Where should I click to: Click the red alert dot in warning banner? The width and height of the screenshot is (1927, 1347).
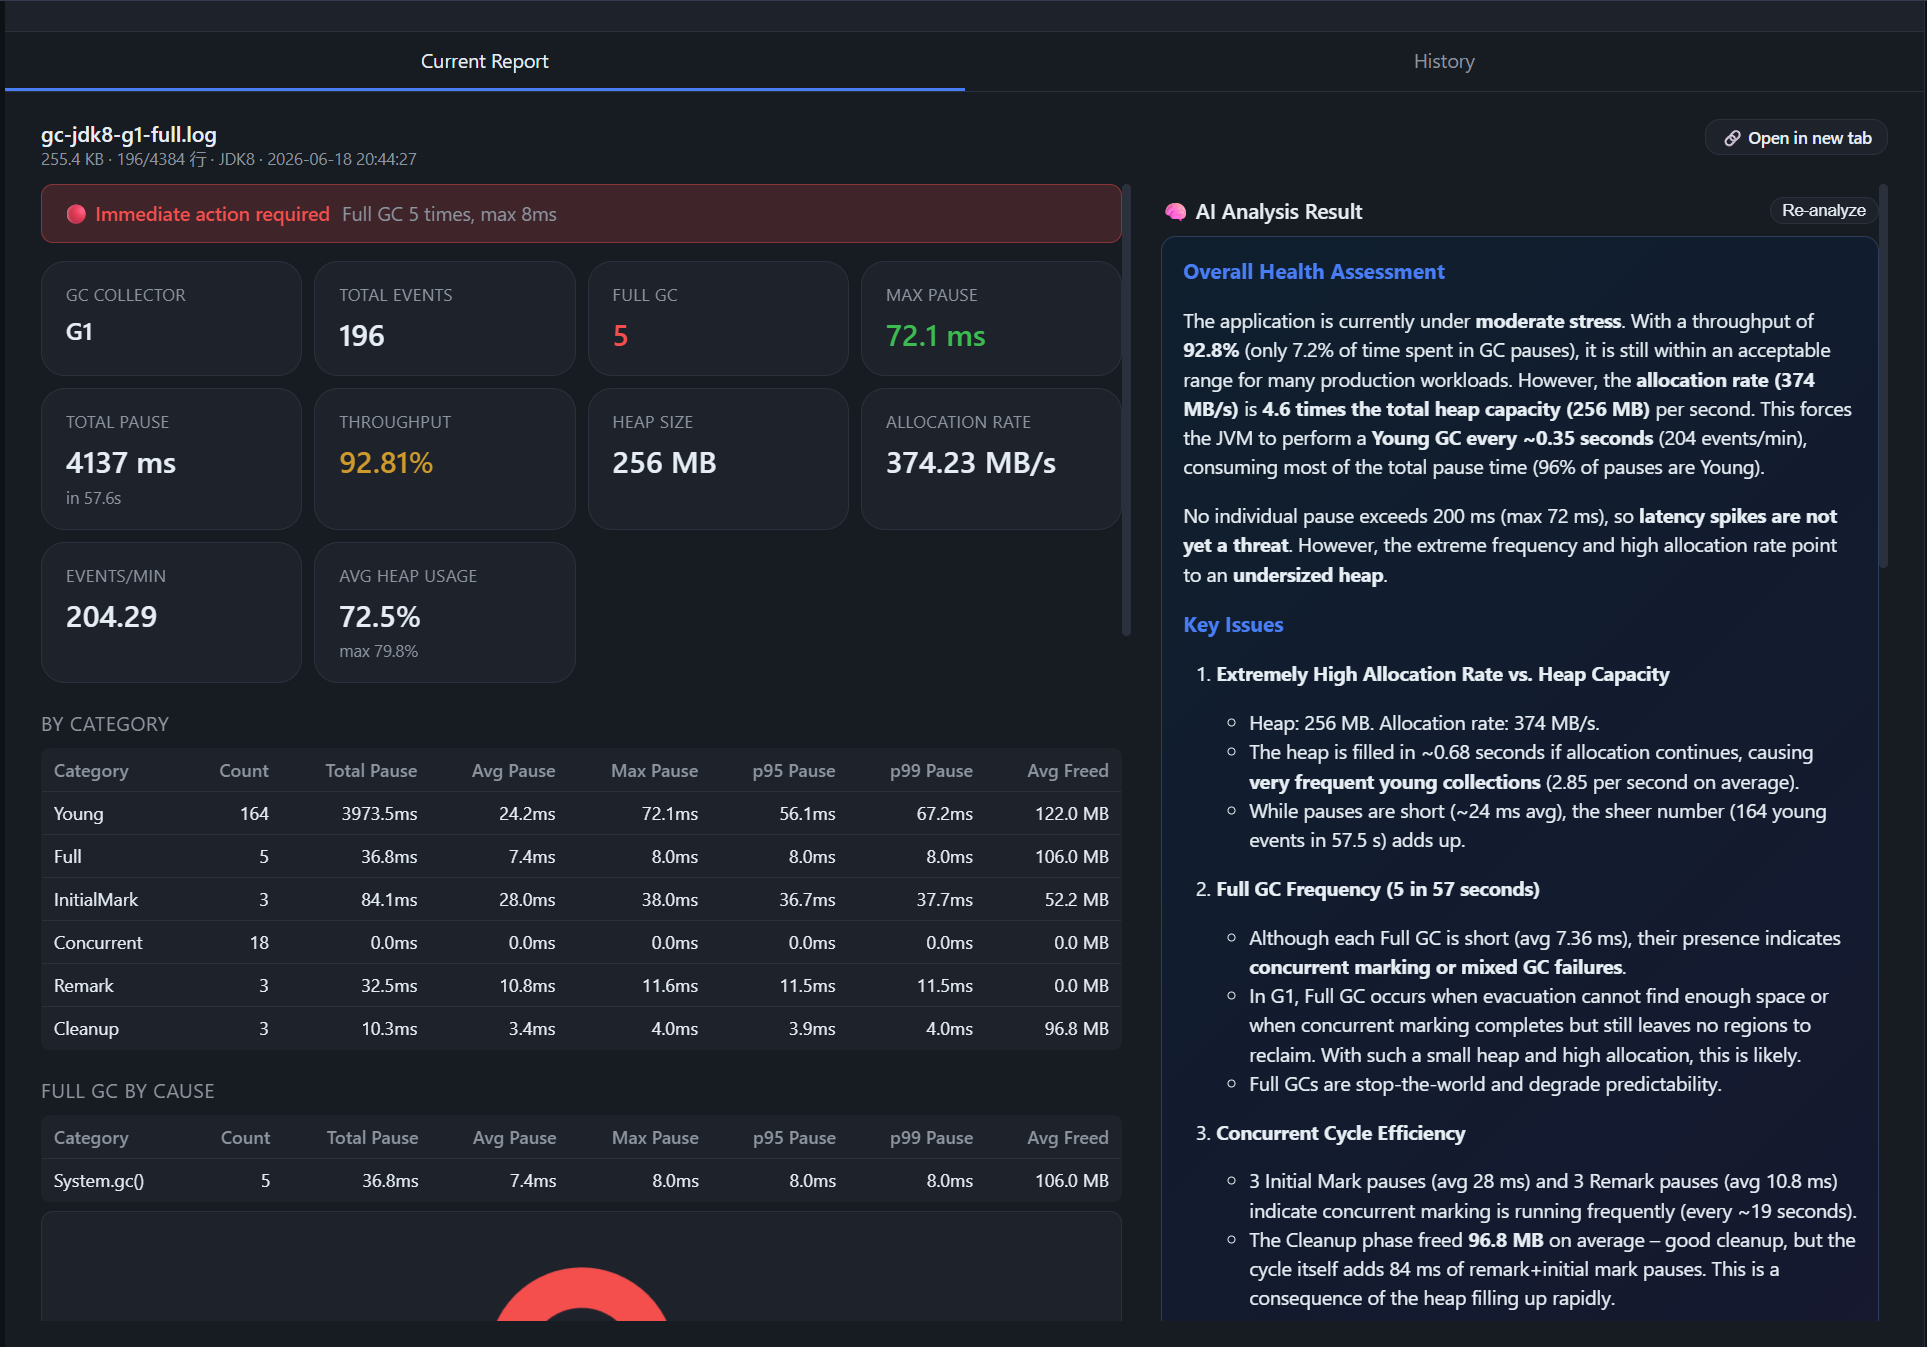click(x=76, y=214)
